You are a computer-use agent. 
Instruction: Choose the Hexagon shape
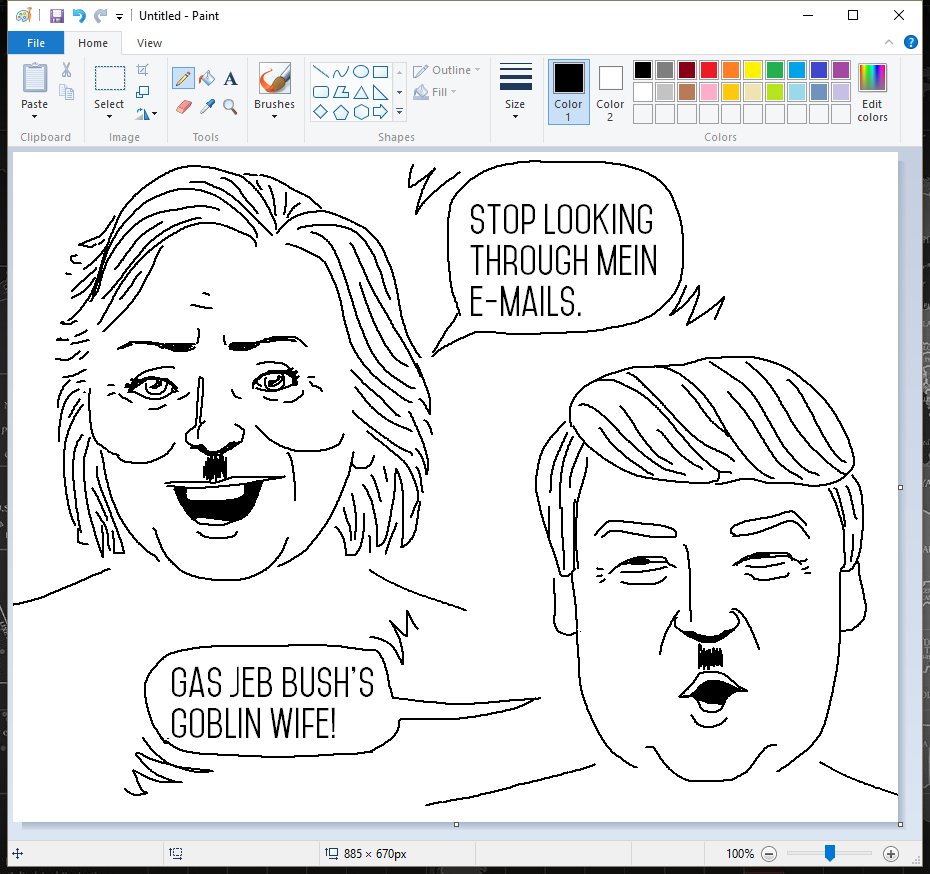[x=361, y=111]
